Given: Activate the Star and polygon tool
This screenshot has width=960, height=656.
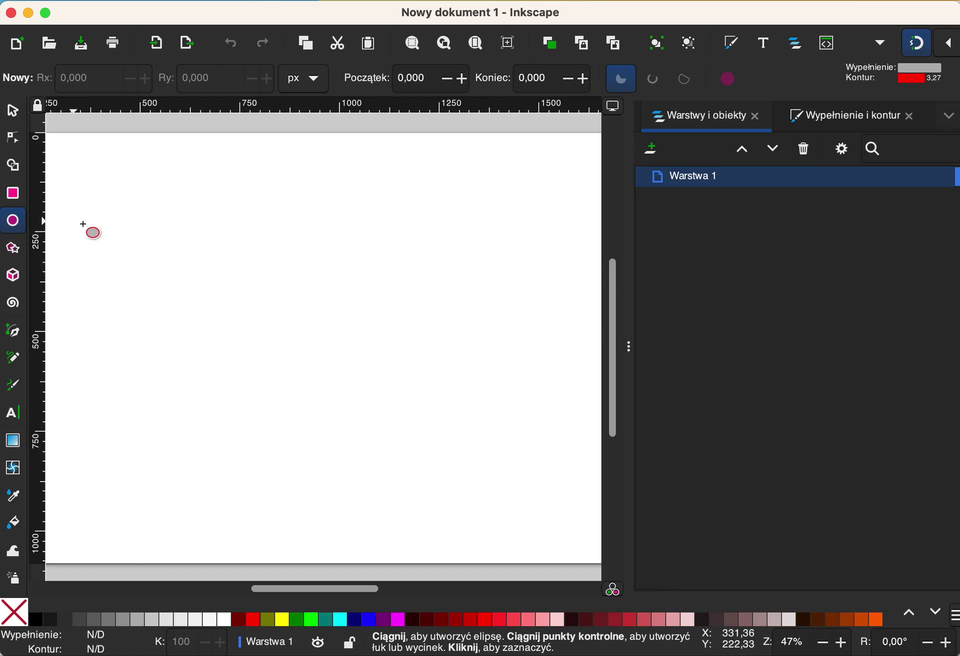Looking at the screenshot, I should (x=13, y=248).
